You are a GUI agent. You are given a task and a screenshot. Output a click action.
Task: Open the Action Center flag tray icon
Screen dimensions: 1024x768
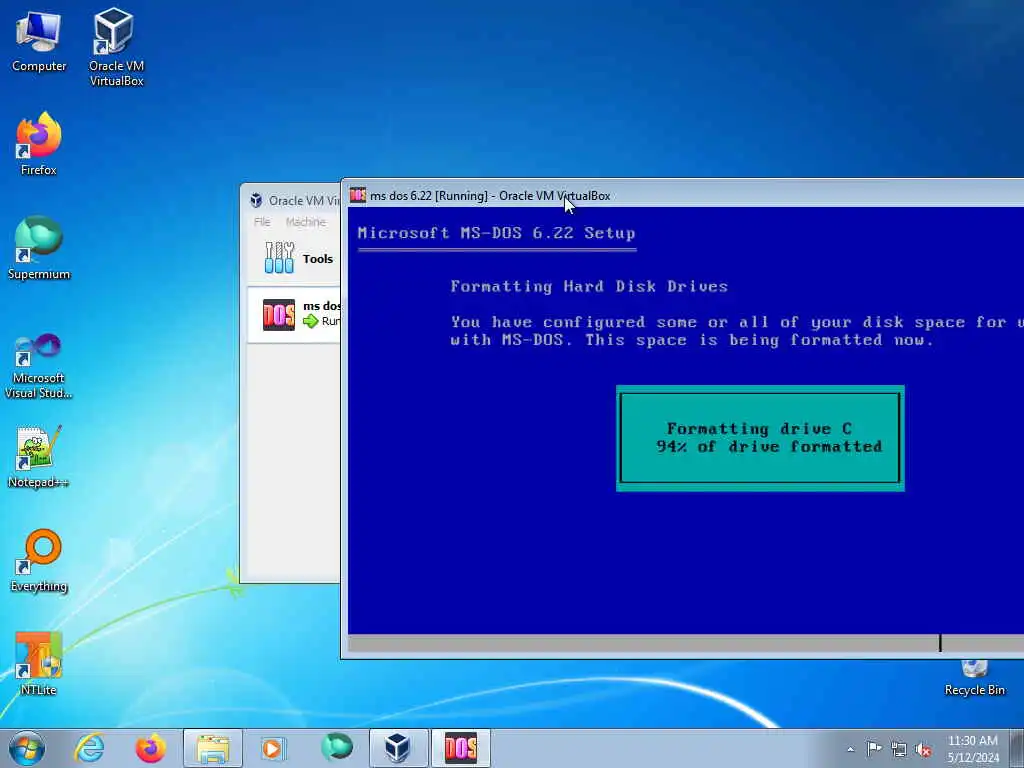pos(874,749)
